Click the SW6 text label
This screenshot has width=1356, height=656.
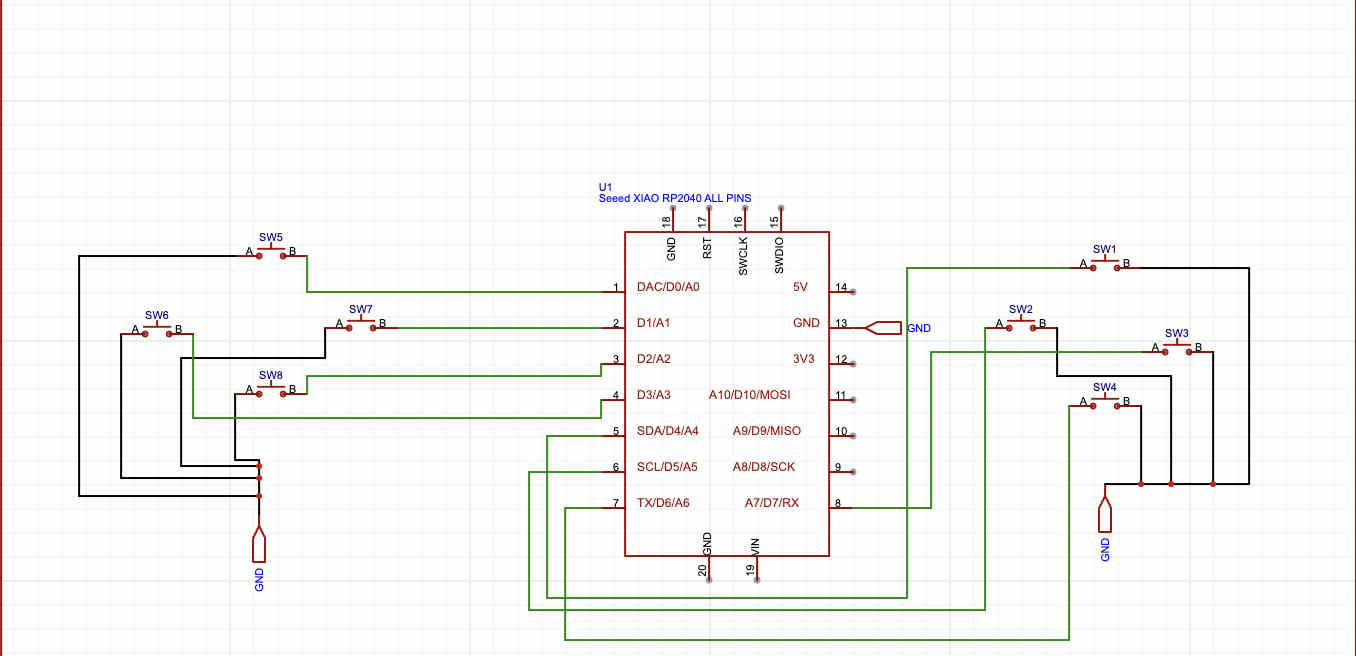(x=157, y=315)
